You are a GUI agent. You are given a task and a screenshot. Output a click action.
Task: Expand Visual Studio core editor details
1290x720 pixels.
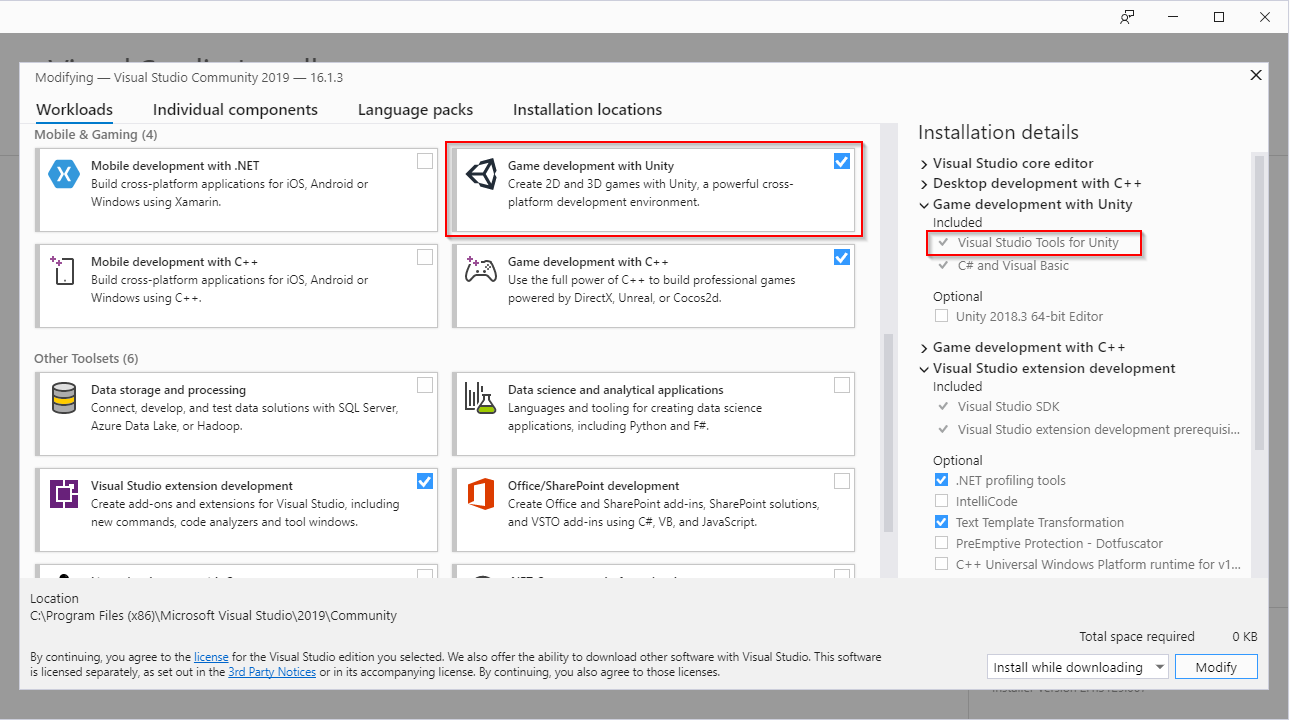(x=924, y=164)
